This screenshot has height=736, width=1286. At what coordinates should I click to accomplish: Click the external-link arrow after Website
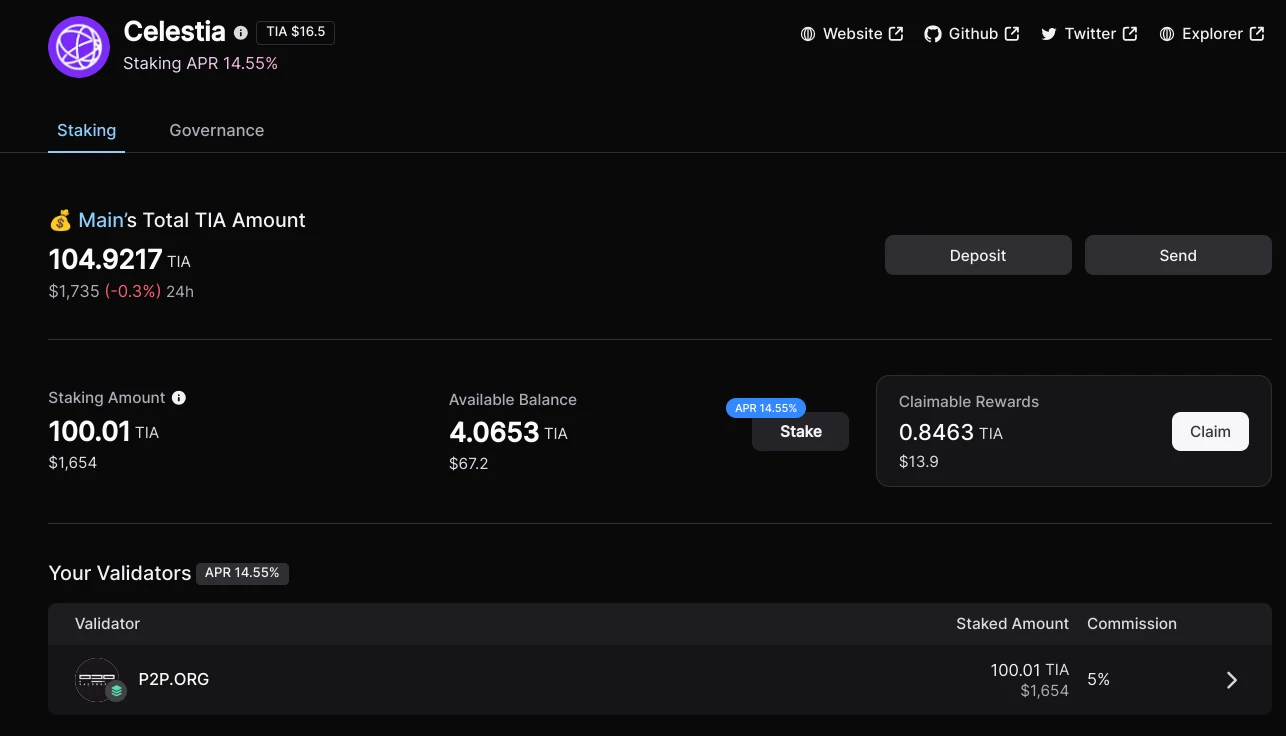tap(896, 34)
